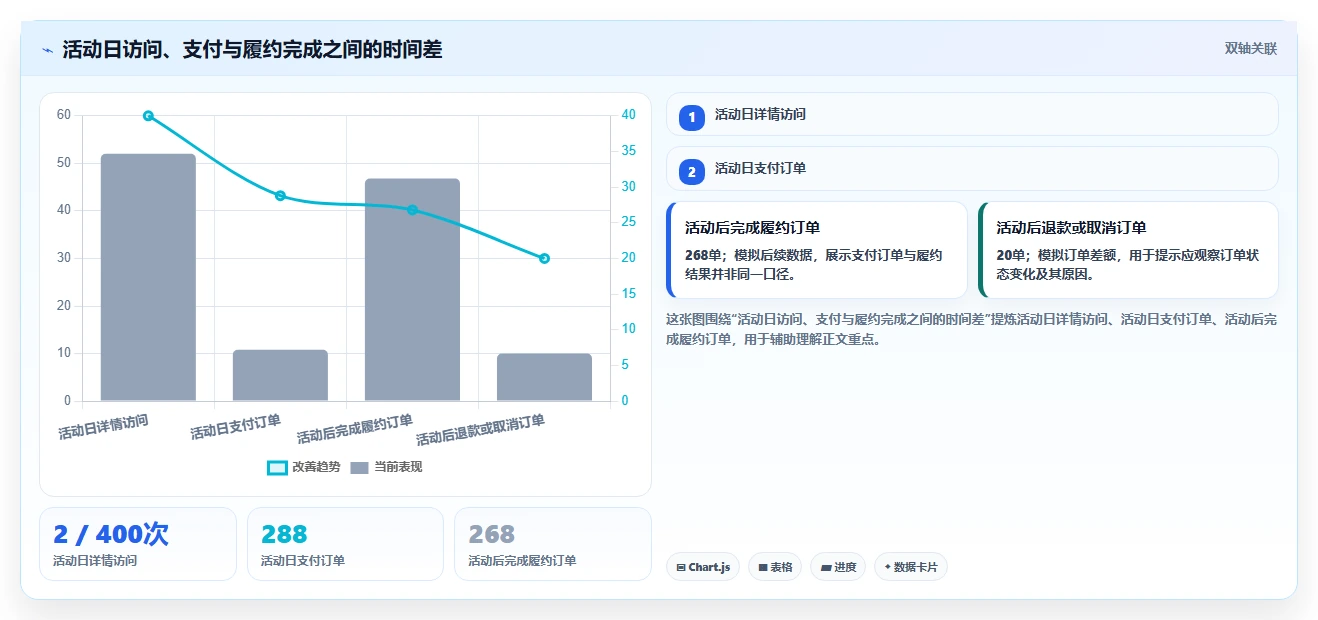1318x620 pixels.
Task: Click the x-axis label 活动后退款或取消订单
Action: (x=480, y=430)
